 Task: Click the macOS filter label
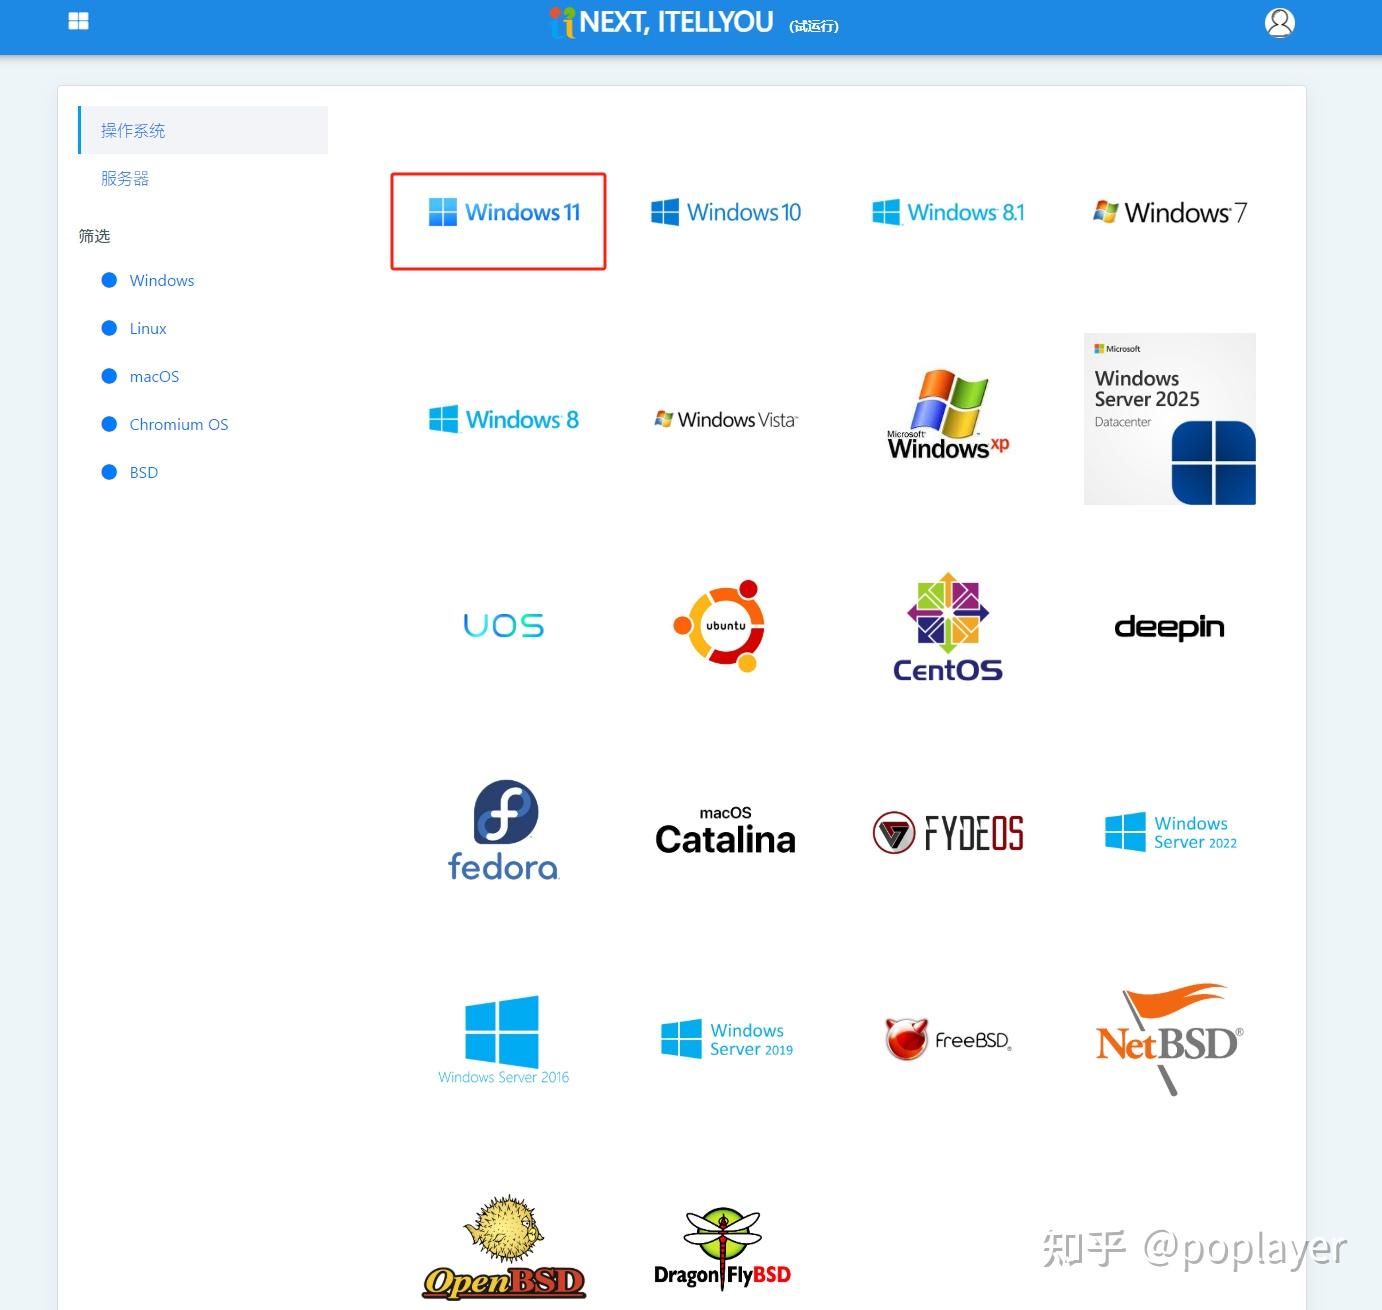tap(154, 376)
